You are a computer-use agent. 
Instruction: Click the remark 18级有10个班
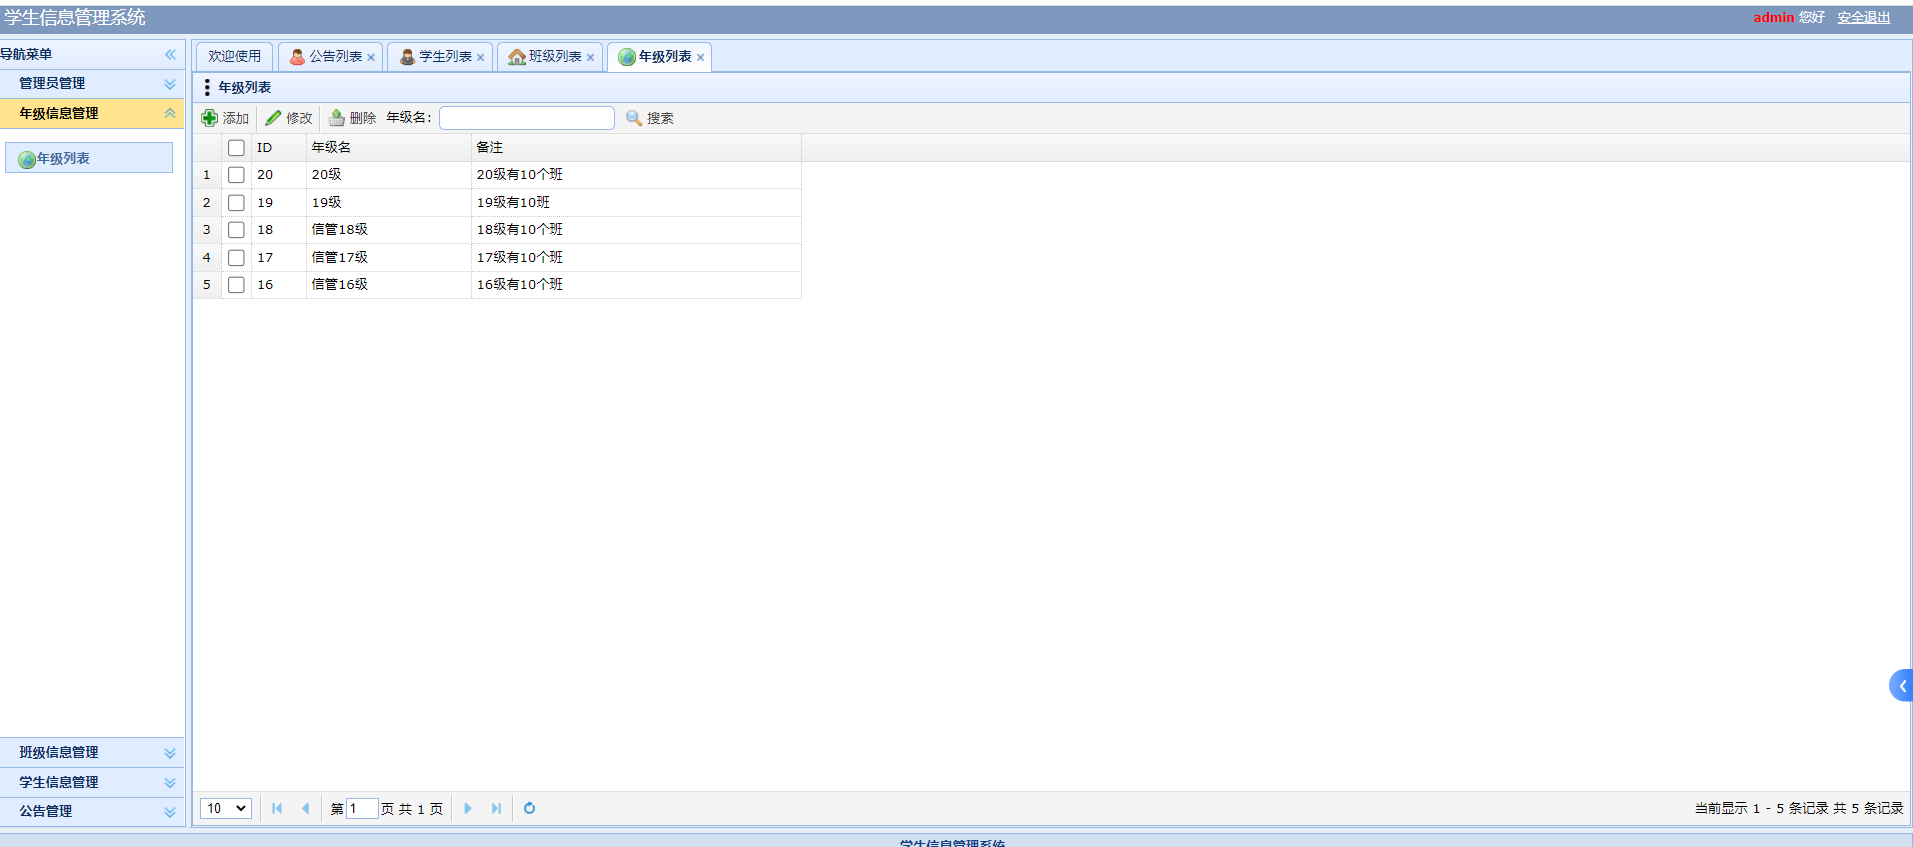[x=520, y=230]
